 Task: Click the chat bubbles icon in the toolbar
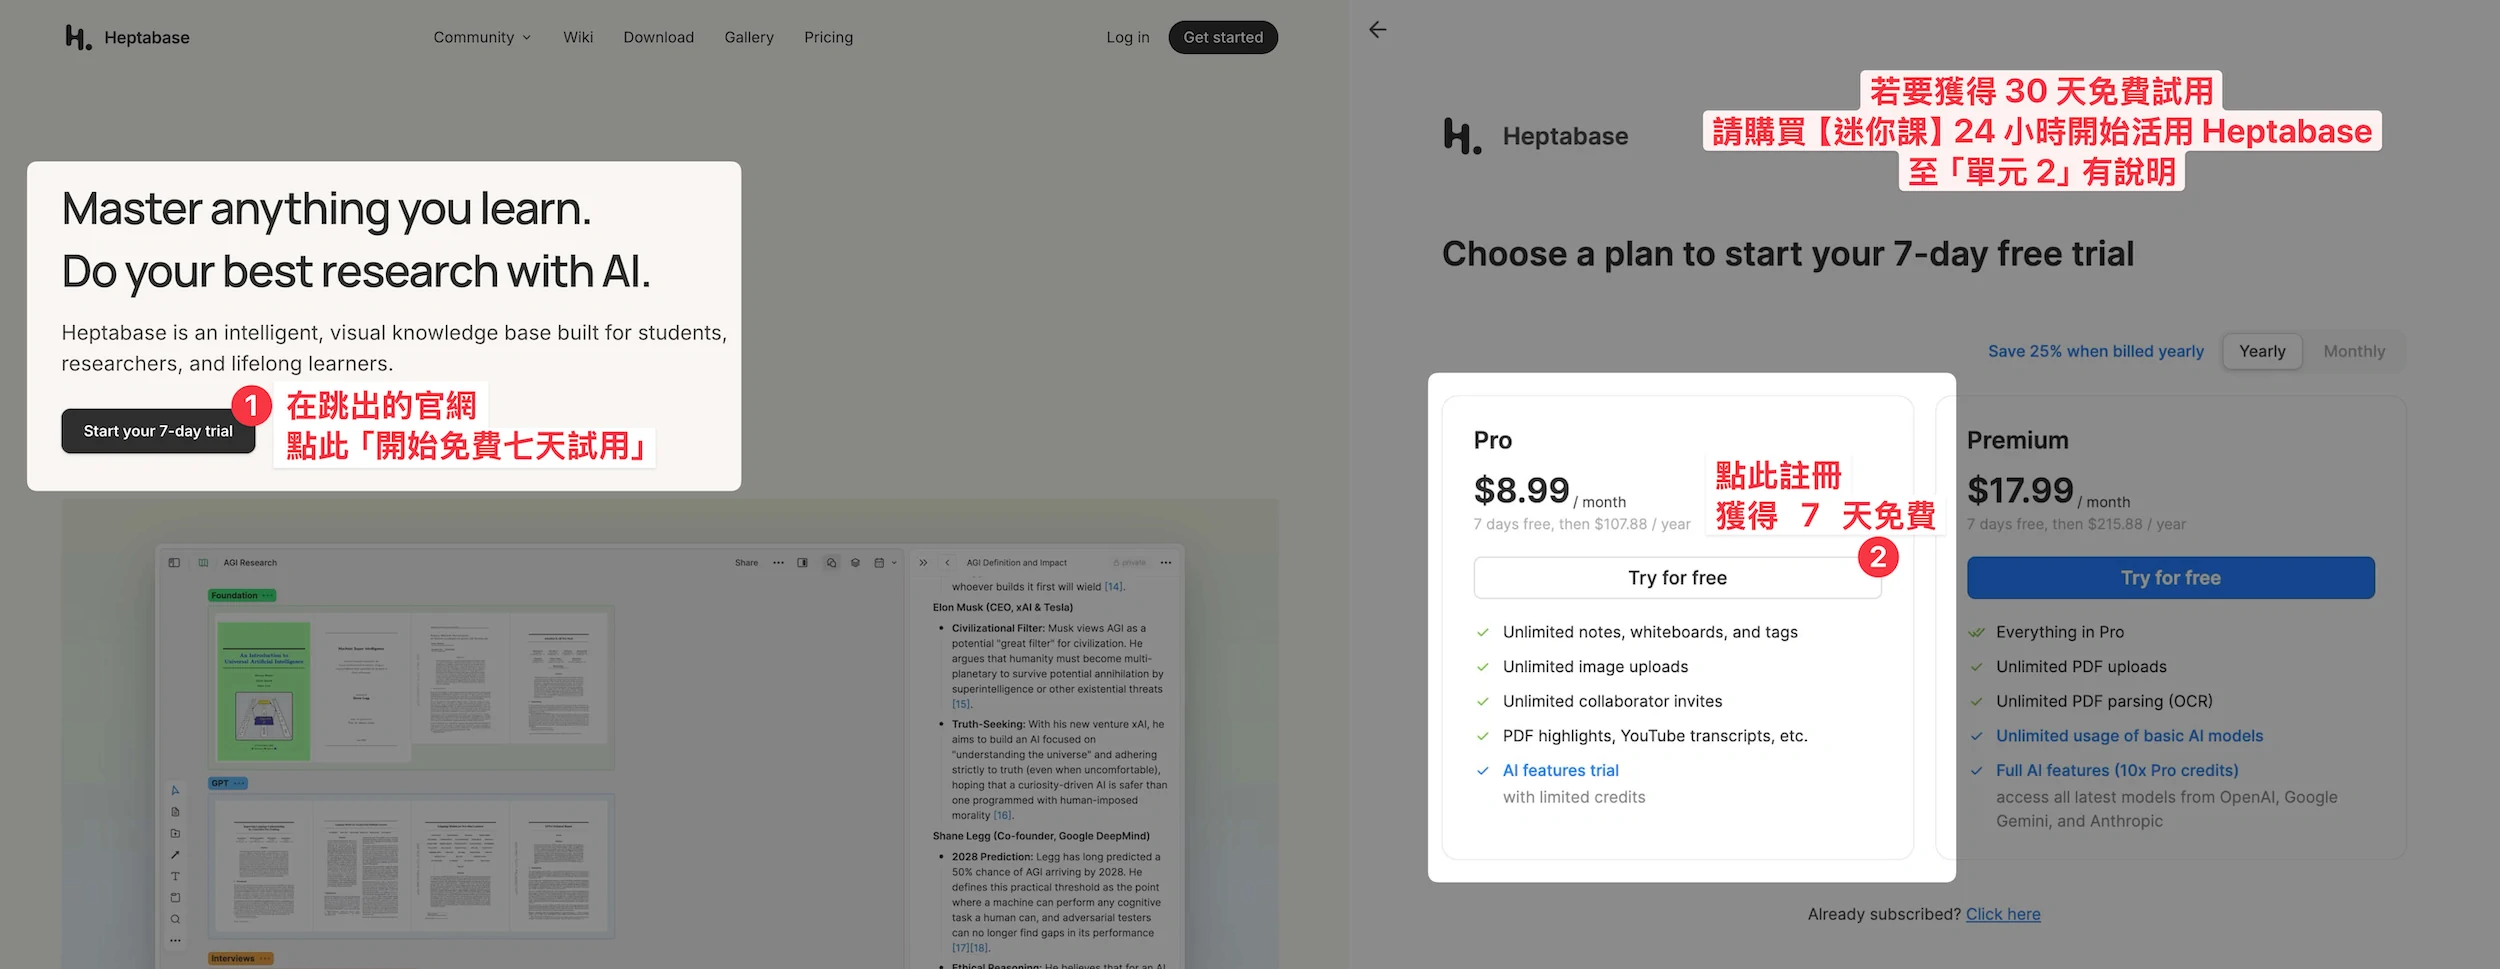point(831,563)
